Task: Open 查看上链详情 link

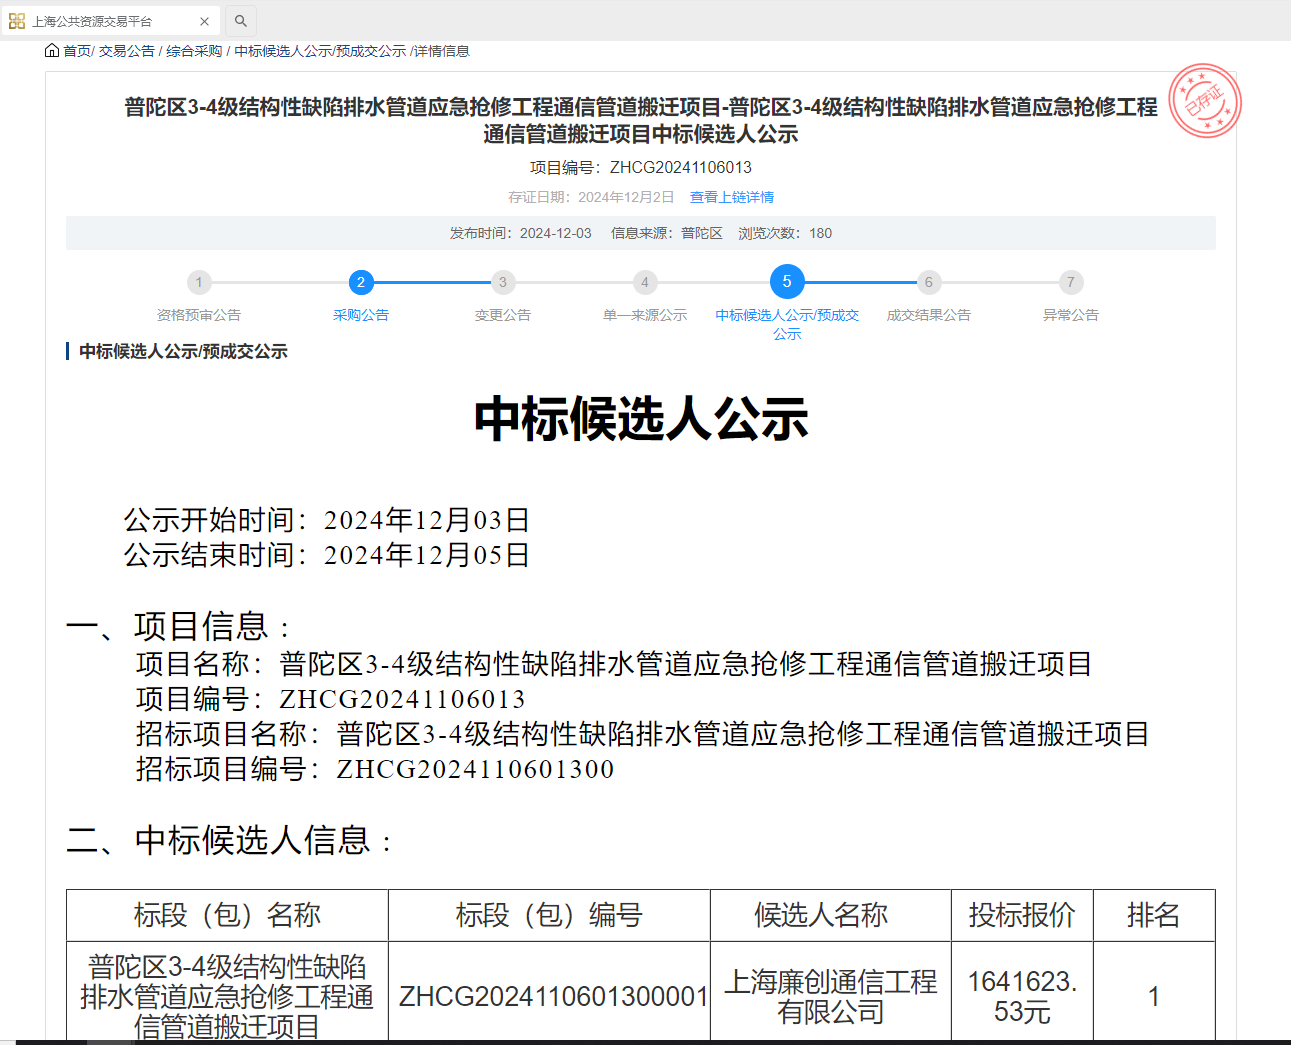Action: tap(731, 197)
